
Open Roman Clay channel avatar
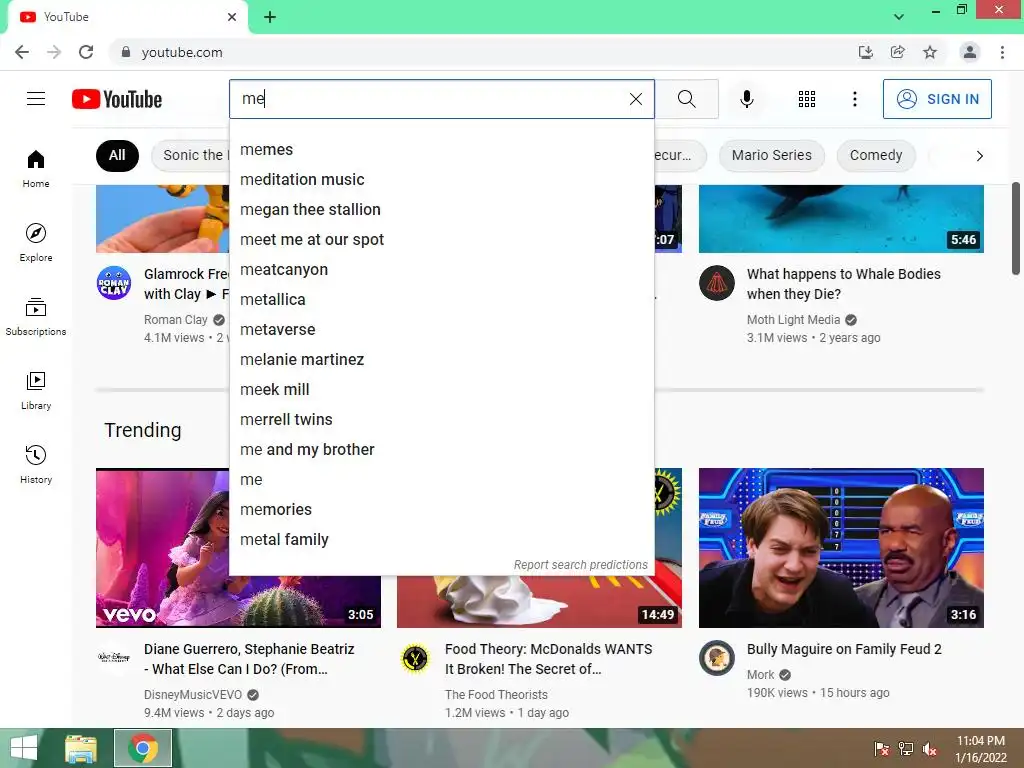pyautogui.click(x=114, y=283)
